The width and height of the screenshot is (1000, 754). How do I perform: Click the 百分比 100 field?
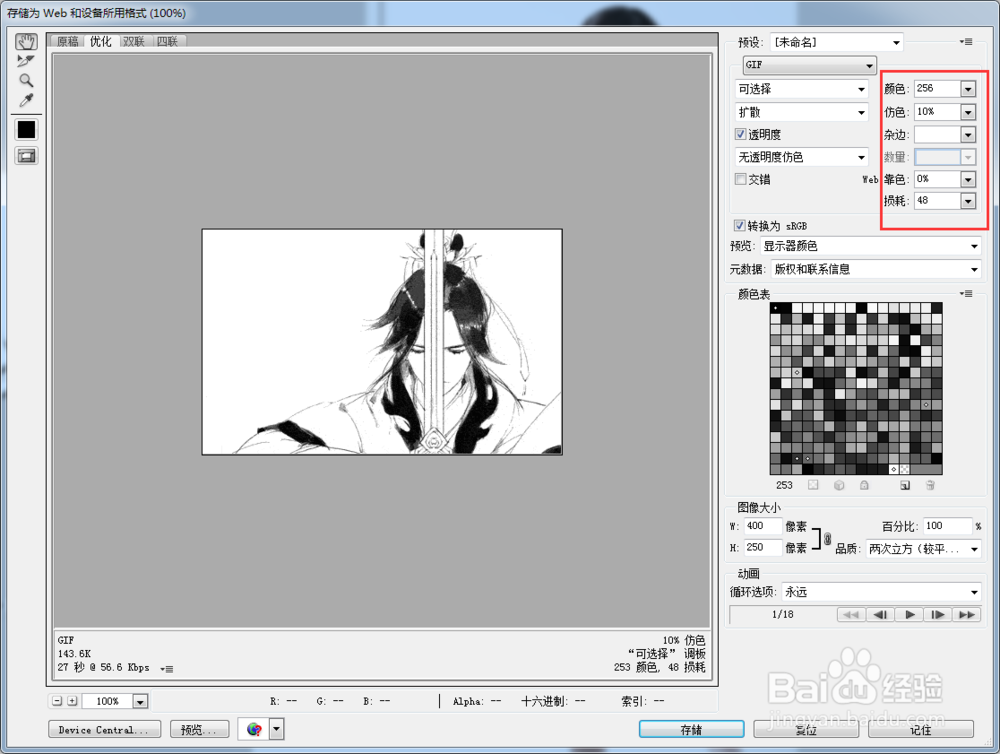(x=947, y=526)
